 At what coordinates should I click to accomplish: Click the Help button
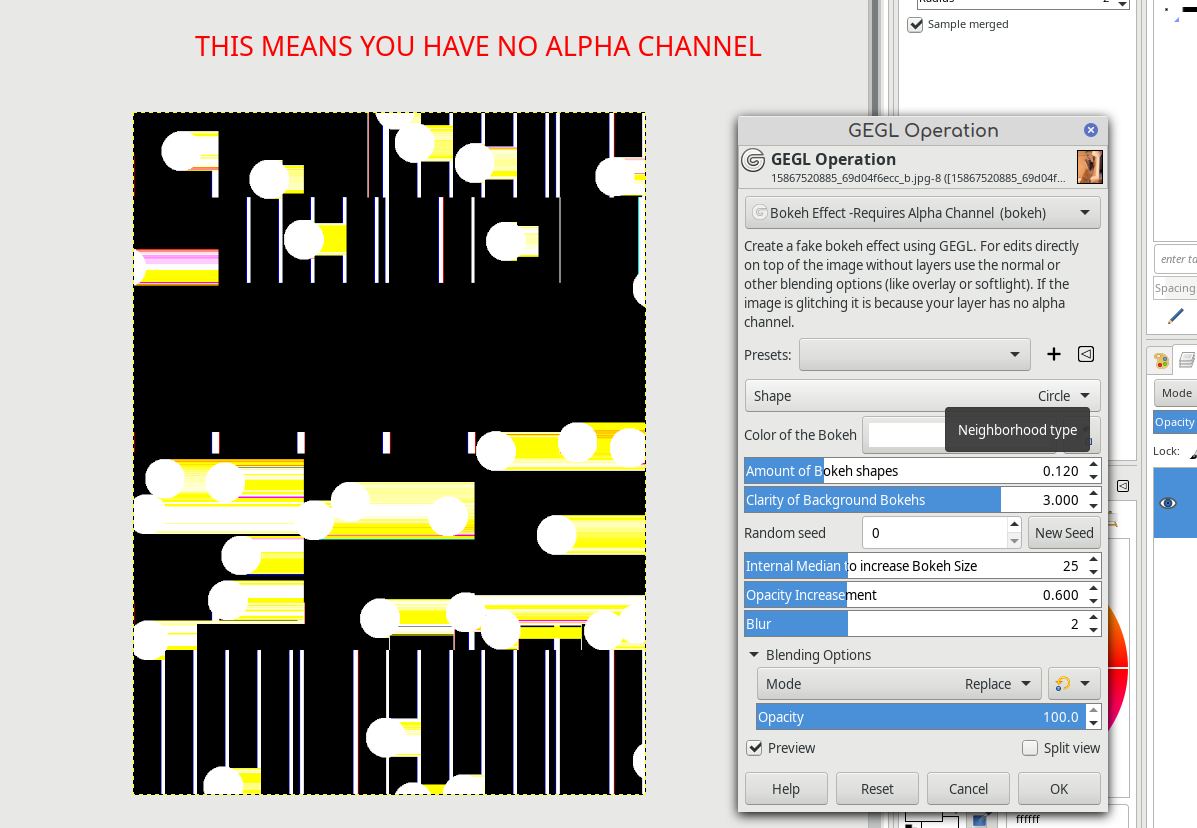pos(786,788)
